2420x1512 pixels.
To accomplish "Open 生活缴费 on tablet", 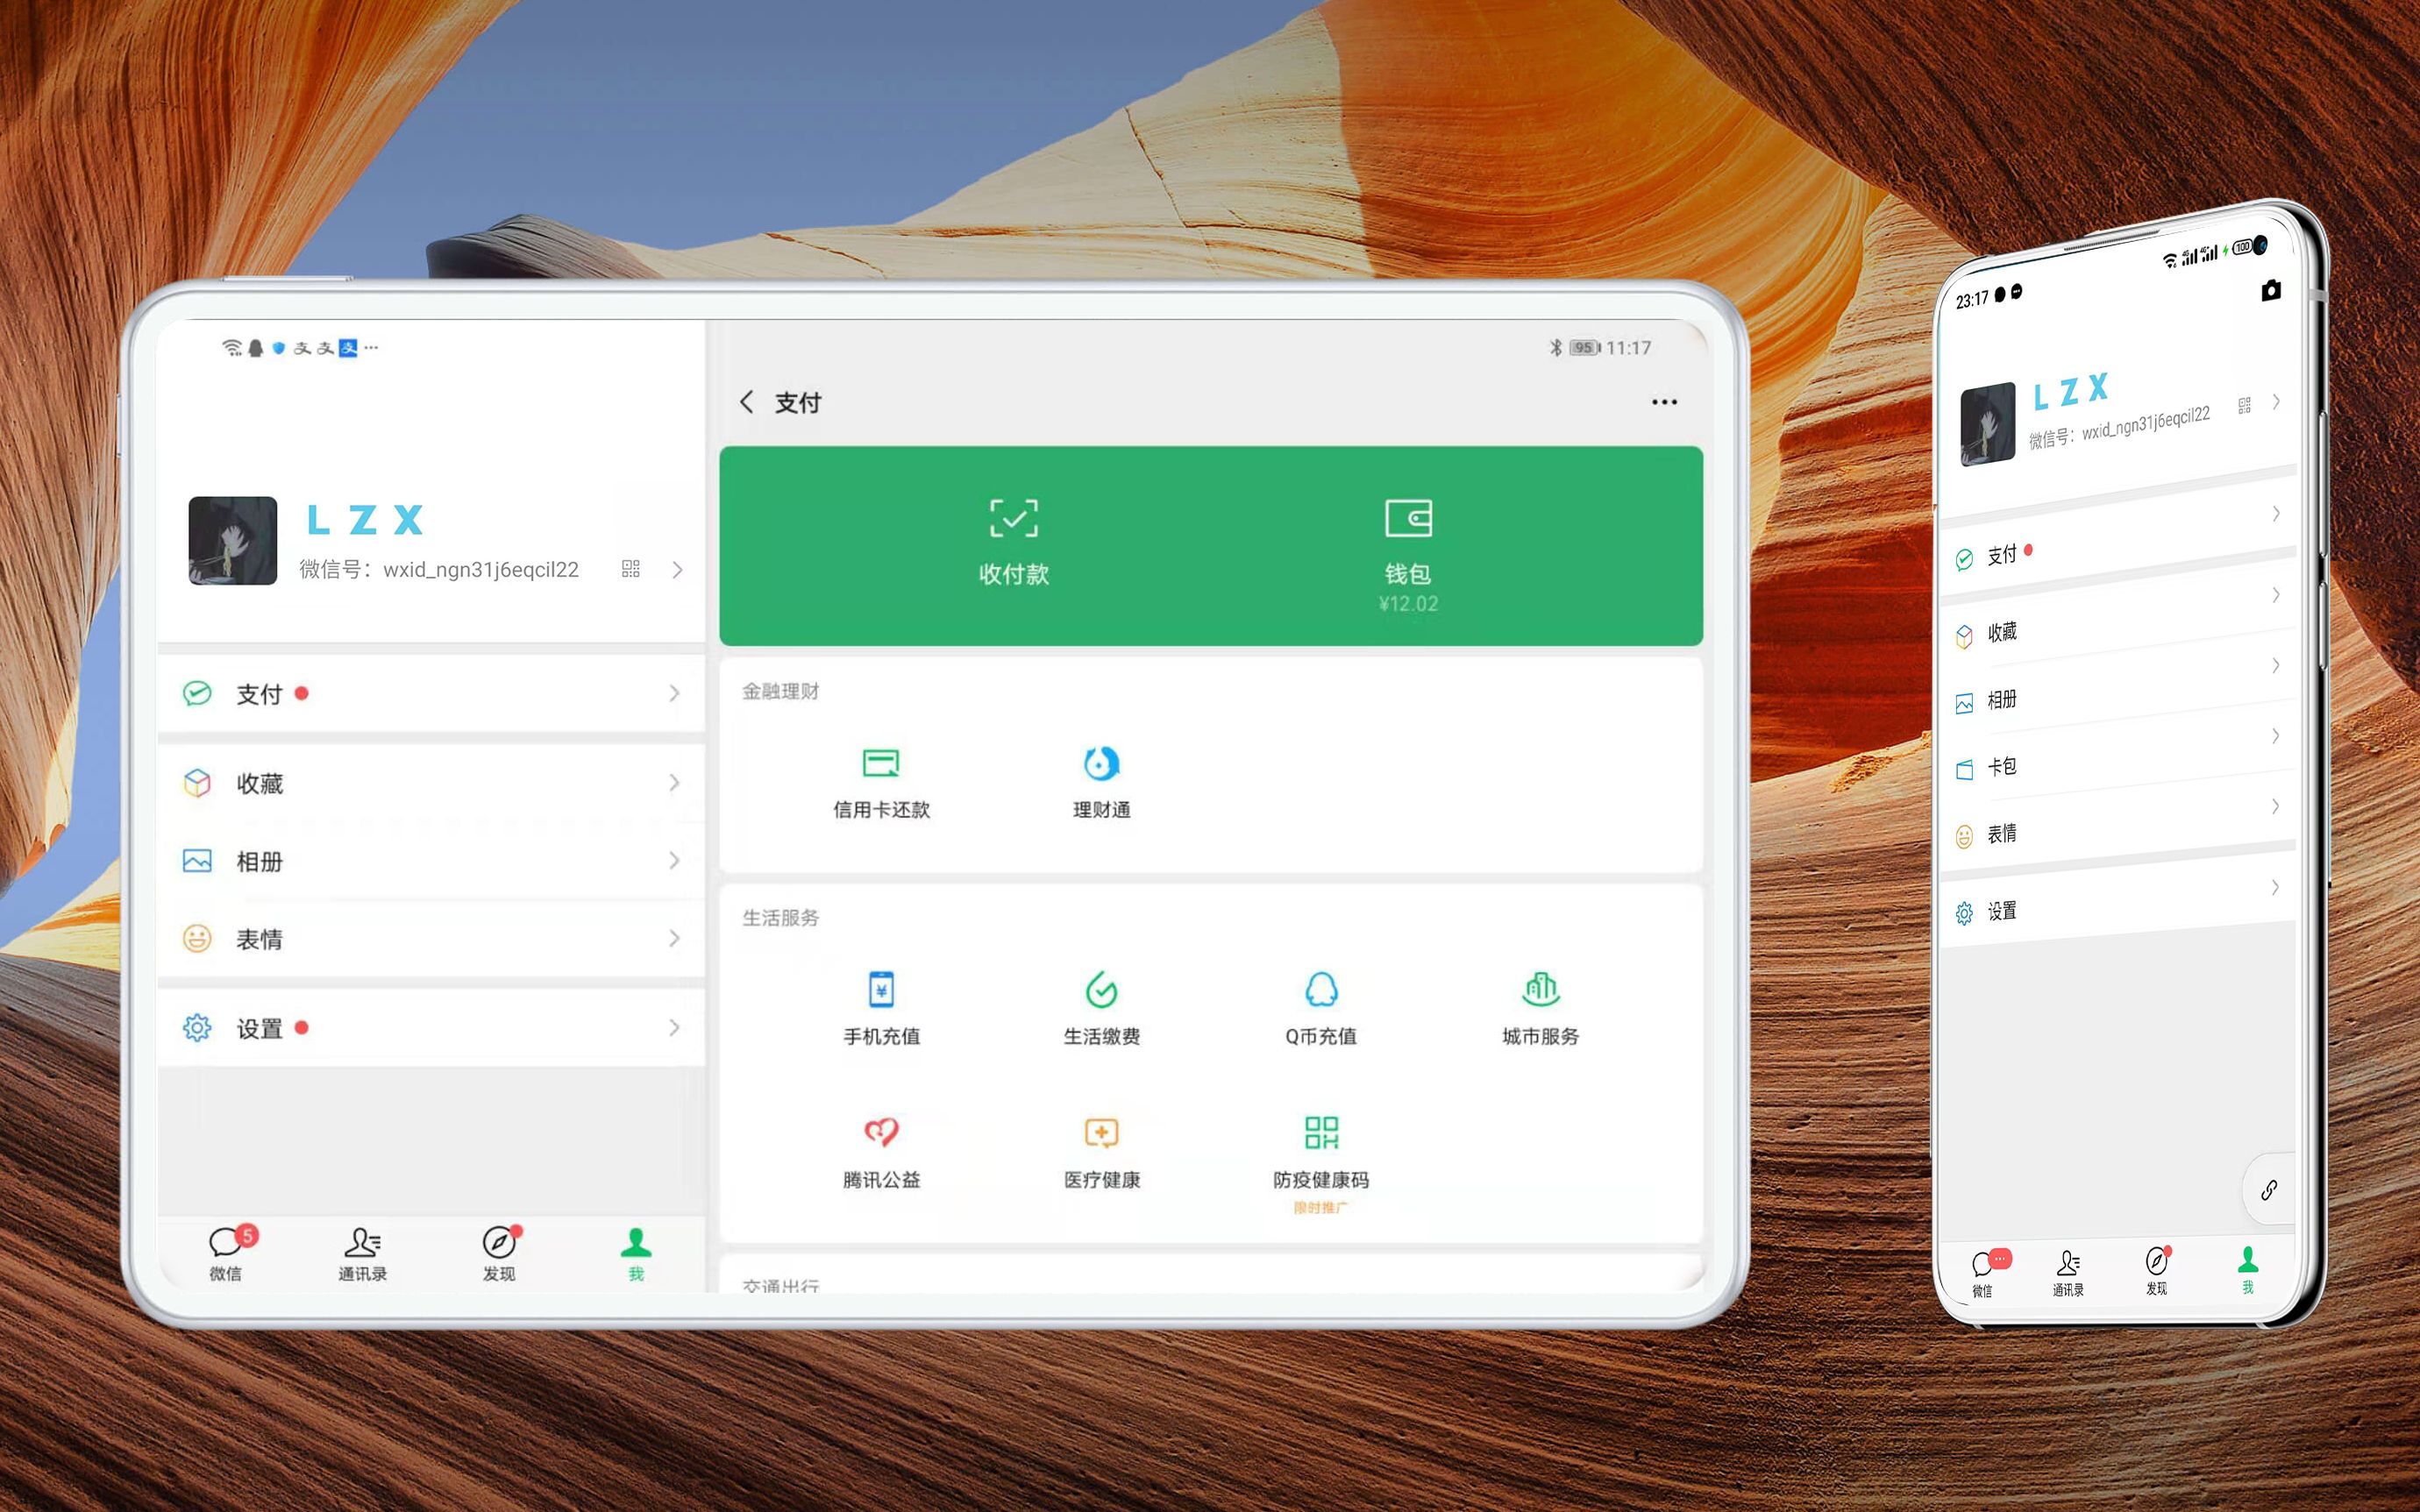I will point(1101,1009).
